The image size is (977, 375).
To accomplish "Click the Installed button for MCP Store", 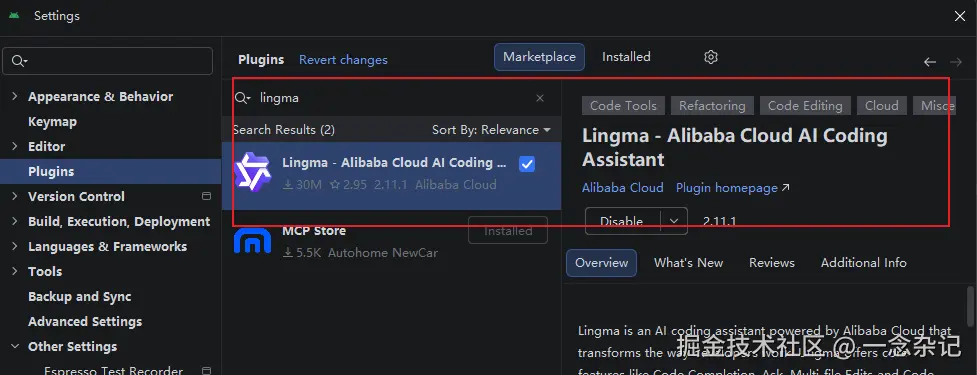I will pos(508,230).
